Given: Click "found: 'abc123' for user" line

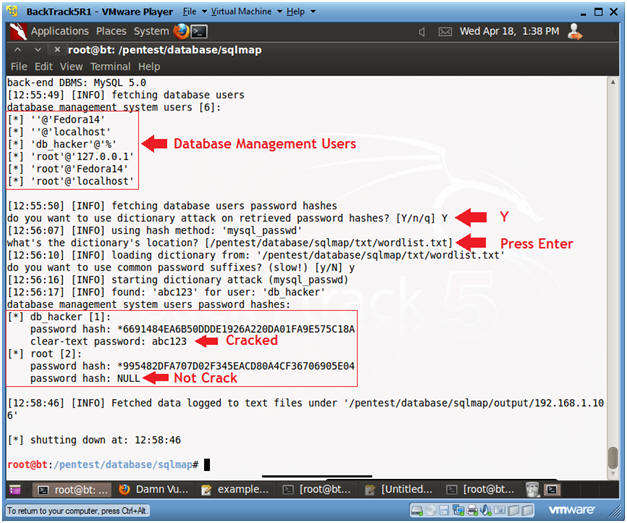Looking at the screenshot, I should tap(166, 292).
